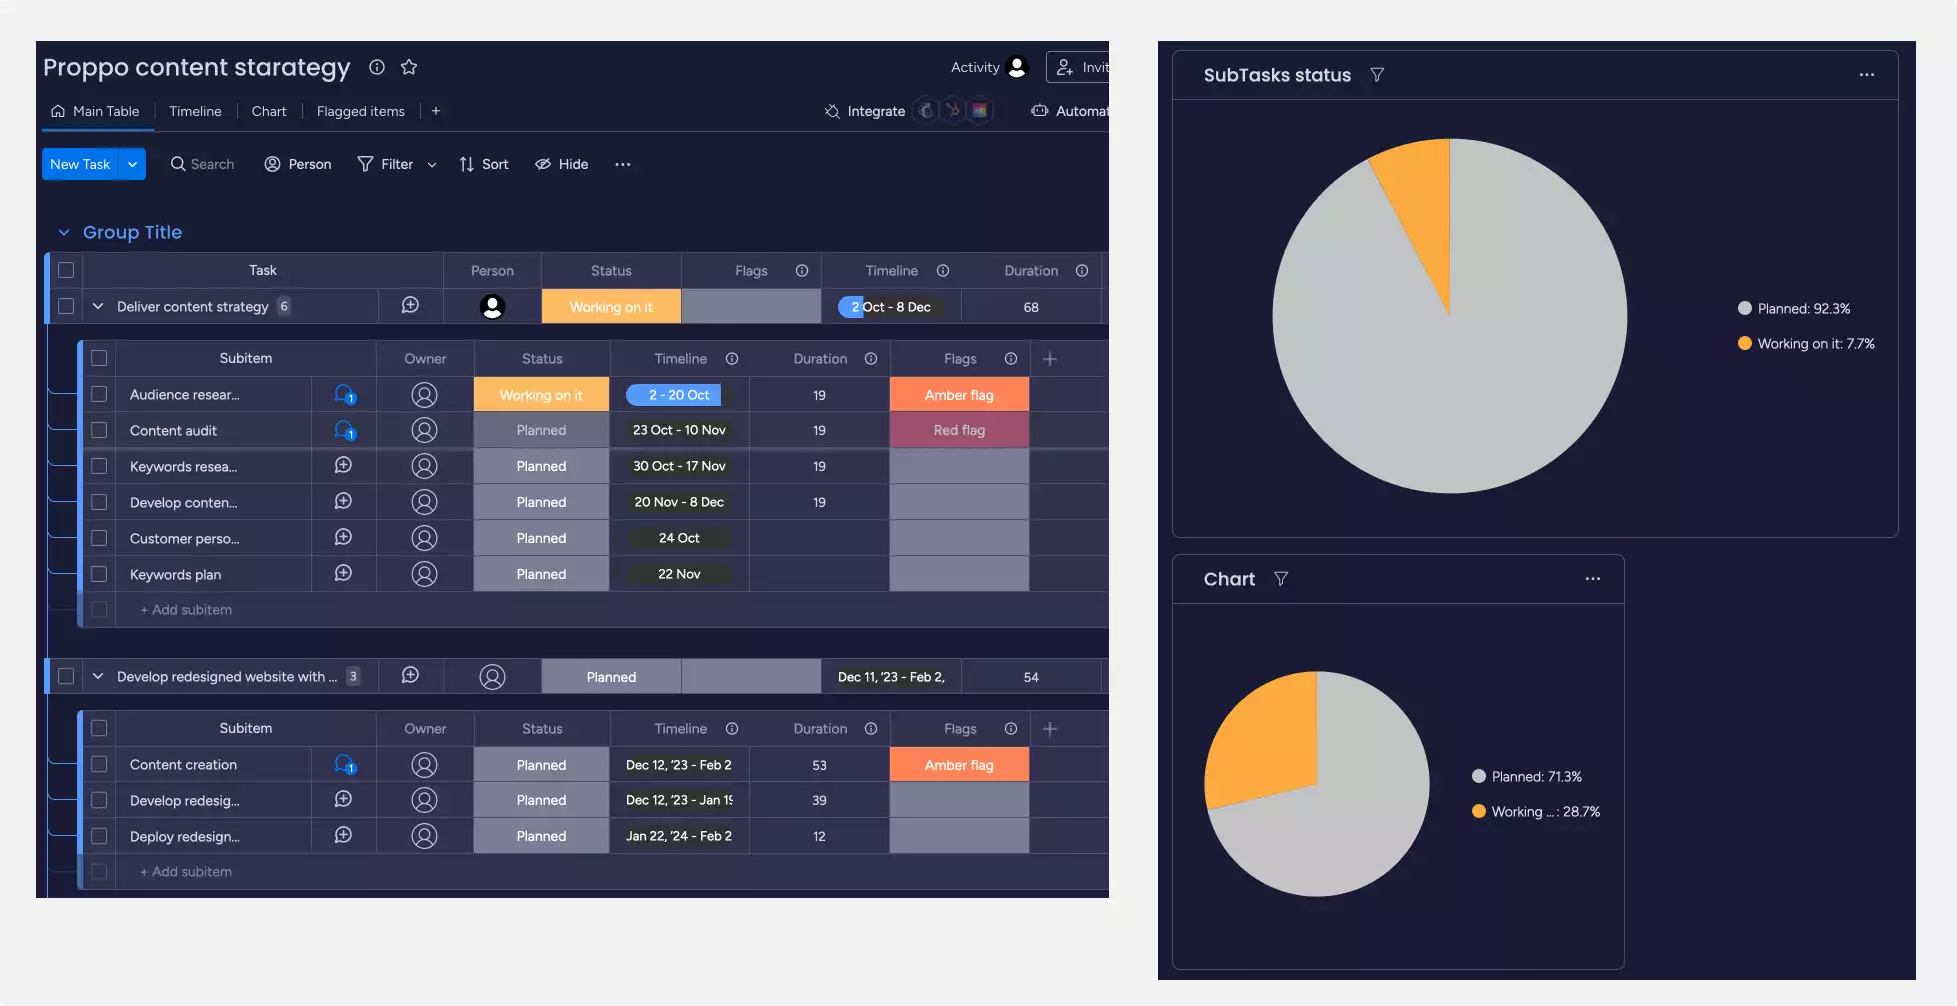Open Chart widget more options

pos(1593,579)
